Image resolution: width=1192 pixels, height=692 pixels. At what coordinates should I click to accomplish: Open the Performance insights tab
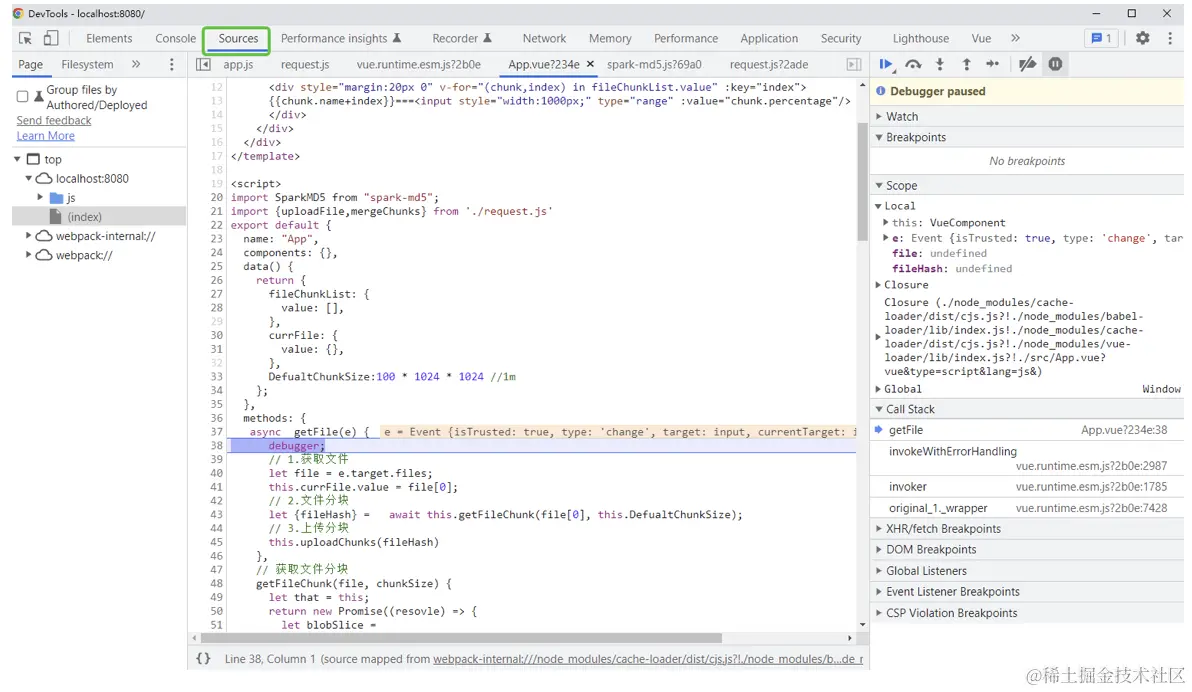click(x=341, y=38)
